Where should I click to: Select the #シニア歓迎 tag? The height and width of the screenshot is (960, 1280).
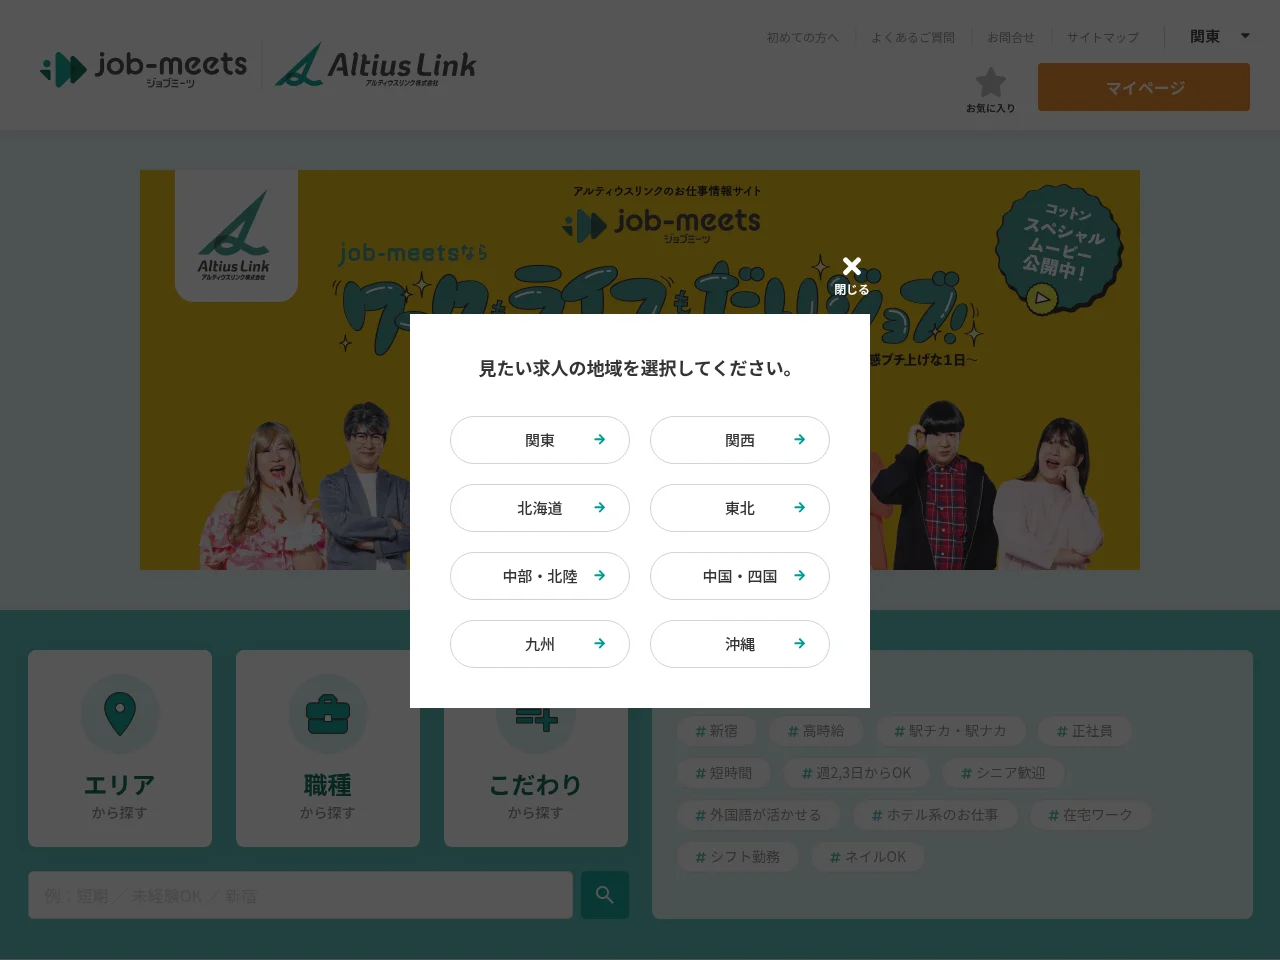click(1003, 773)
